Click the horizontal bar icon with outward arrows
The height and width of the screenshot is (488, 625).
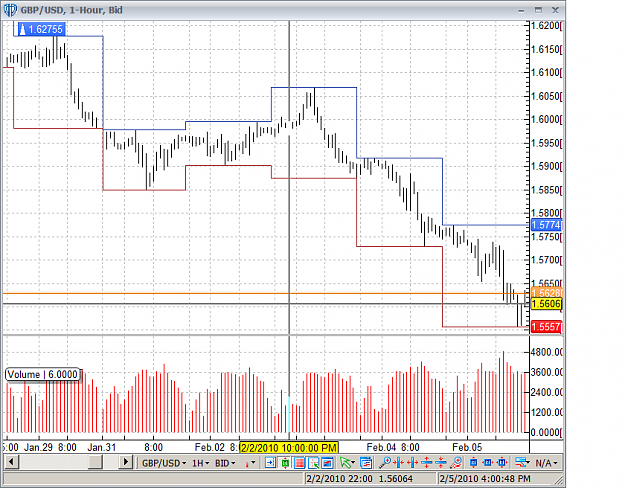[427, 463]
